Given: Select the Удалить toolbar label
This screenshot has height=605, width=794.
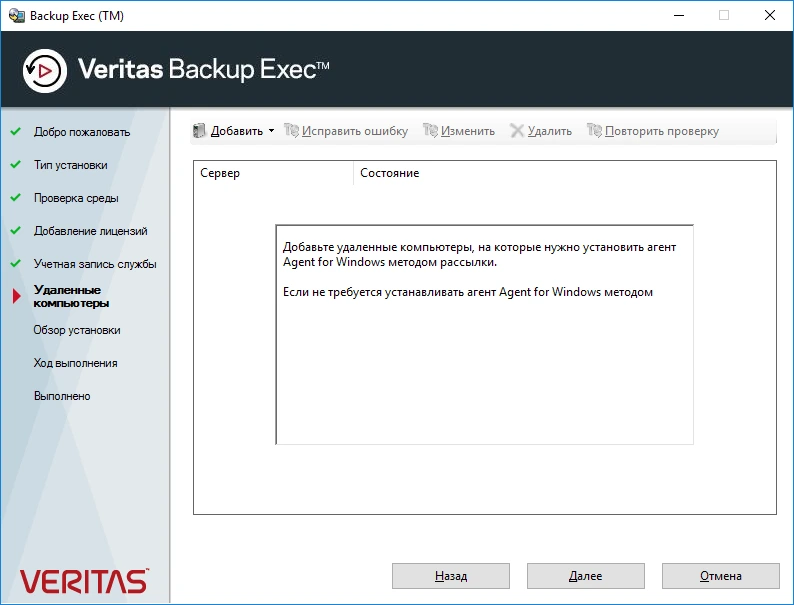Looking at the screenshot, I should (x=550, y=131).
